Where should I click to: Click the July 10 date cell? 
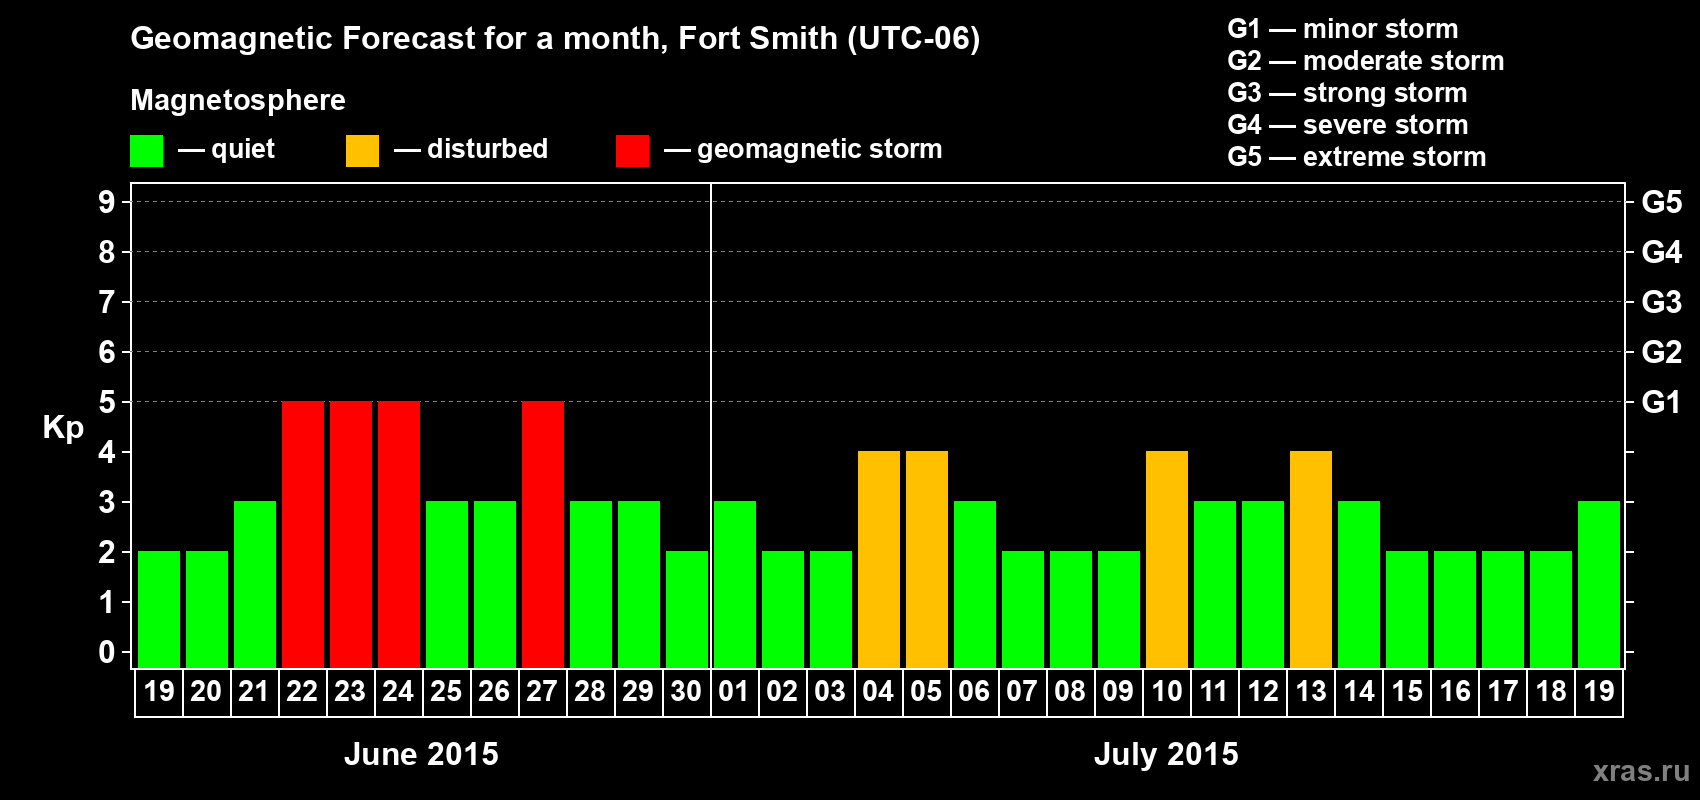pos(1166,692)
